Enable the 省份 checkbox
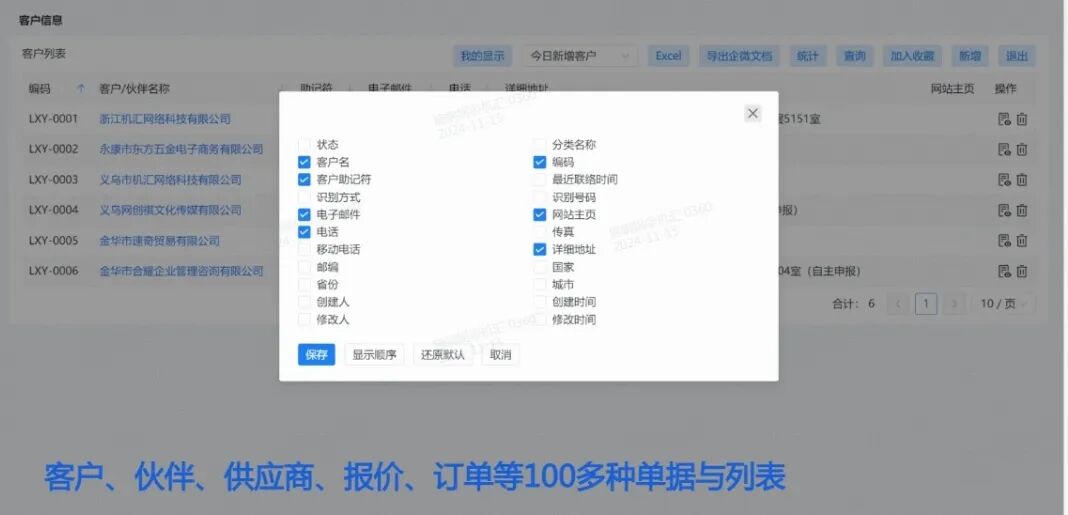The height and width of the screenshot is (515, 1068). tap(304, 285)
